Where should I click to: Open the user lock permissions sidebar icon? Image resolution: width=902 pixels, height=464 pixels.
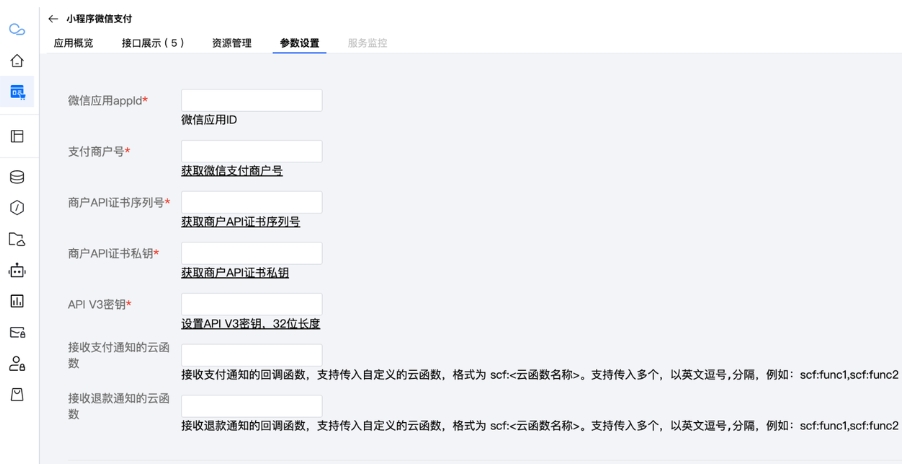[17, 363]
